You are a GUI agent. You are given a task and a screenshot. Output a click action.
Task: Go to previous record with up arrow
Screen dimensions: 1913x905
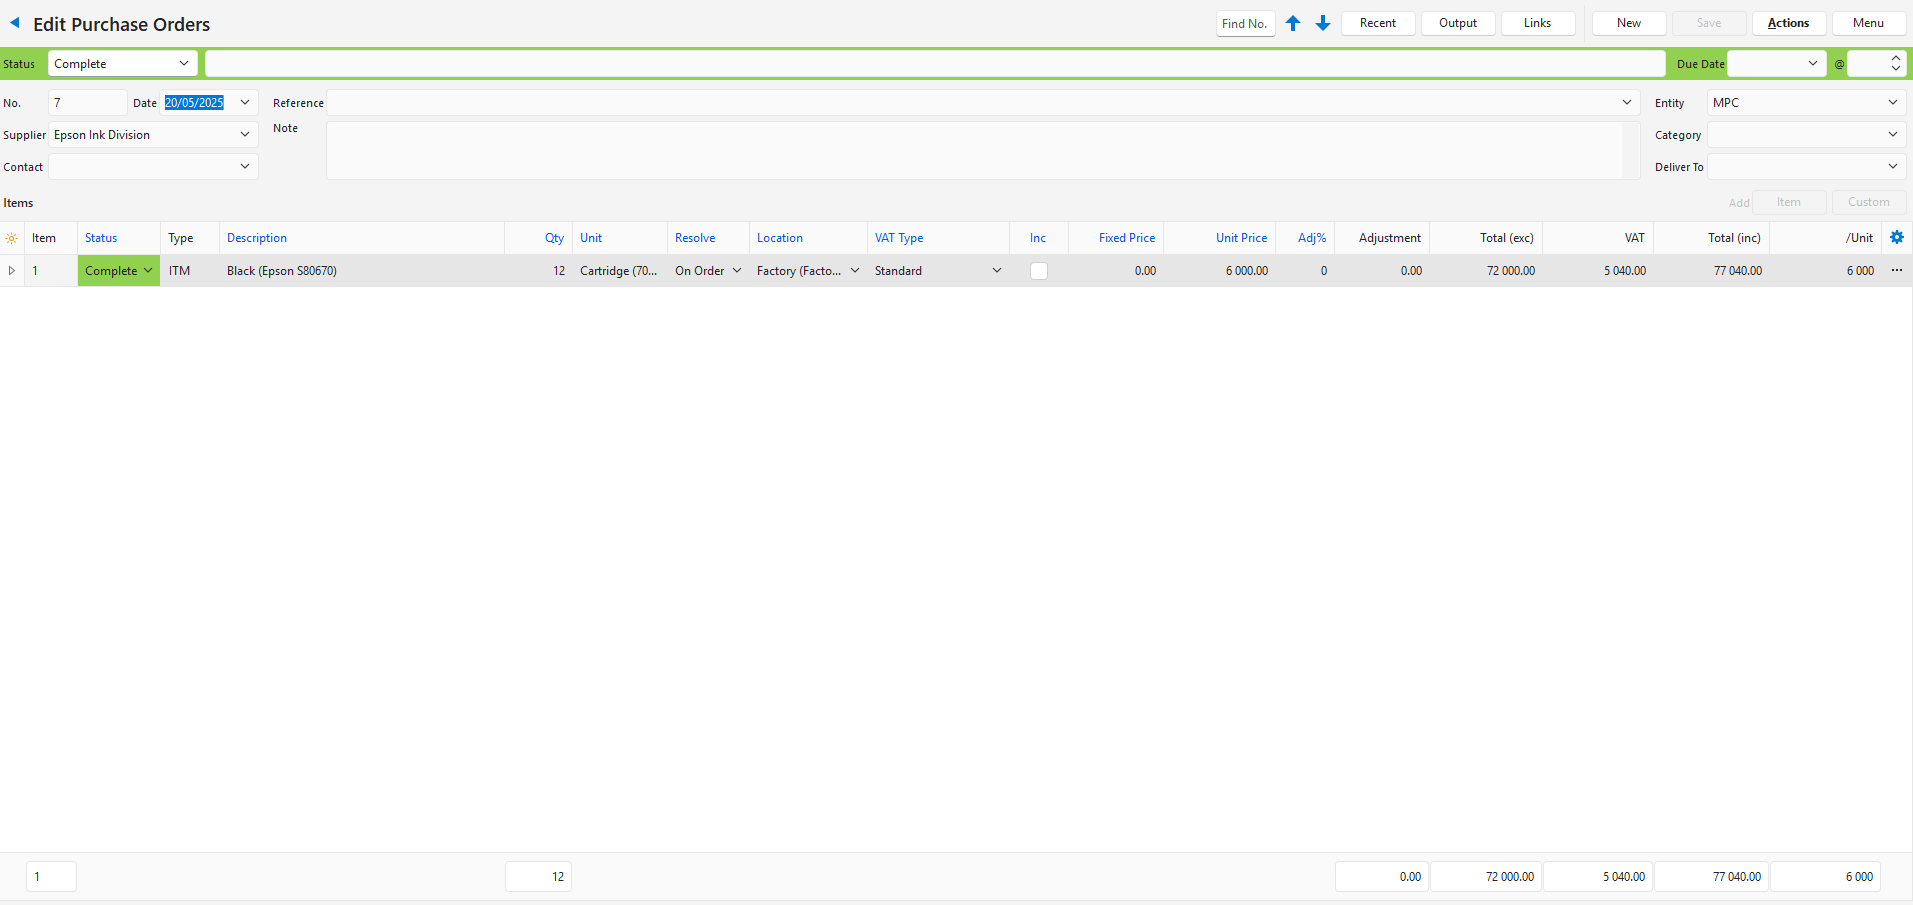tap(1293, 23)
